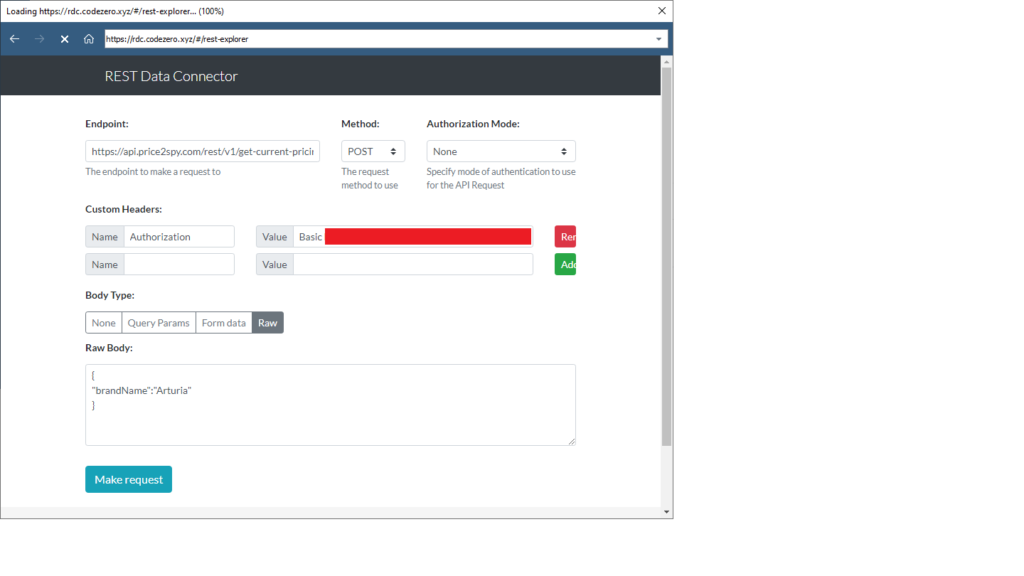The image size is (1024, 576).
Task: Click the "Body Type:" label
Action: pos(110,295)
